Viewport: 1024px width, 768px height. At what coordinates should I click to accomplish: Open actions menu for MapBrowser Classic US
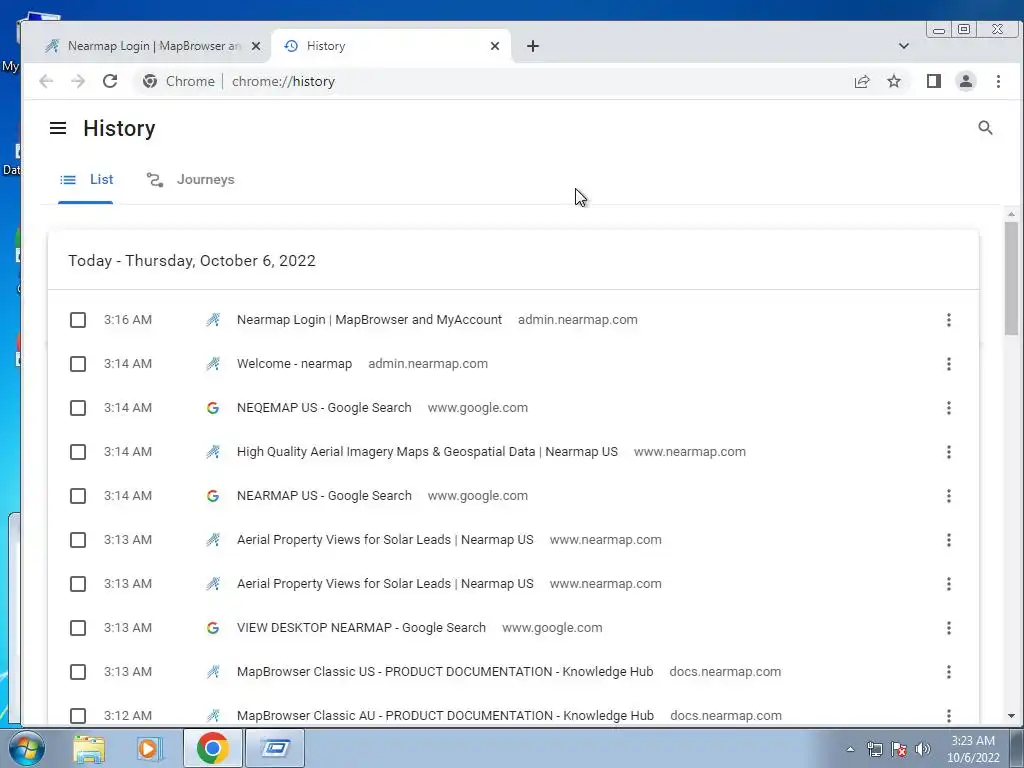(949, 672)
